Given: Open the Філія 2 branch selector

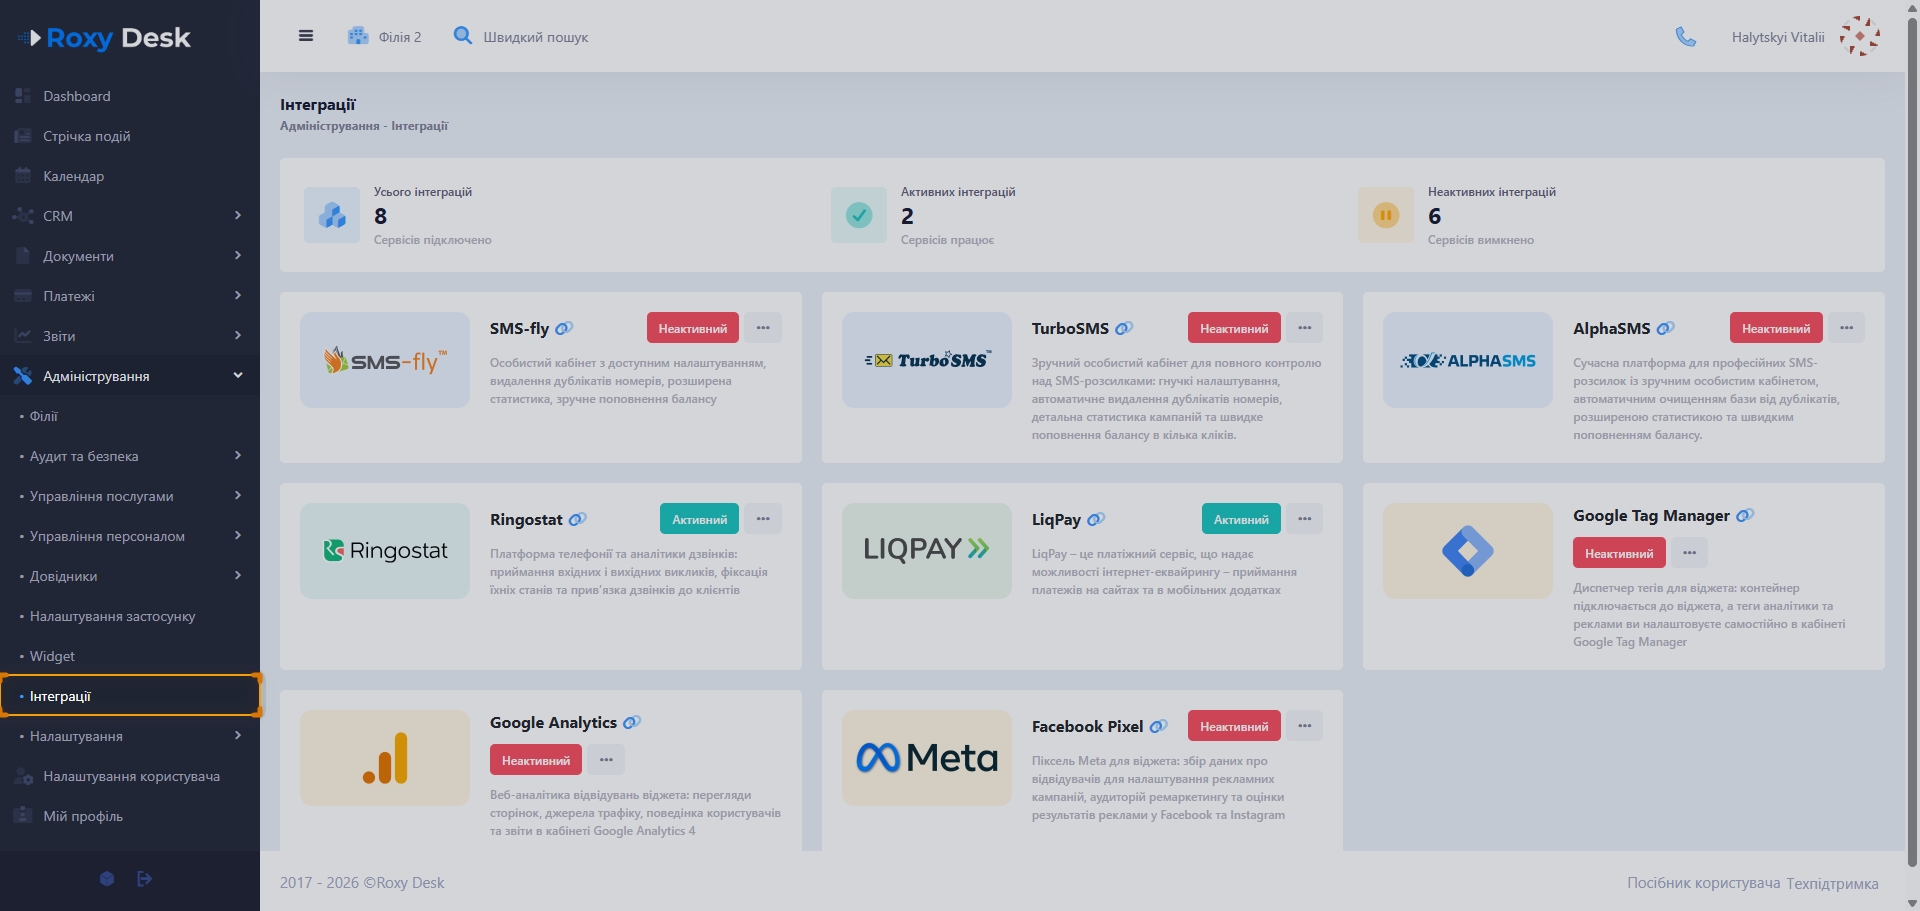Looking at the screenshot, I should 385,37.
